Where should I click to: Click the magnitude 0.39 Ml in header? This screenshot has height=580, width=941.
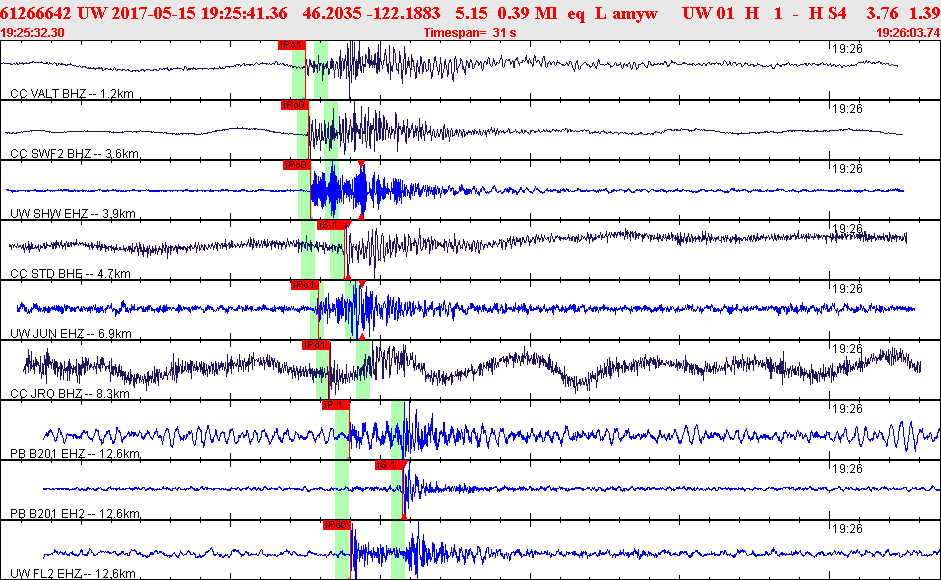(x=528, y=13)
